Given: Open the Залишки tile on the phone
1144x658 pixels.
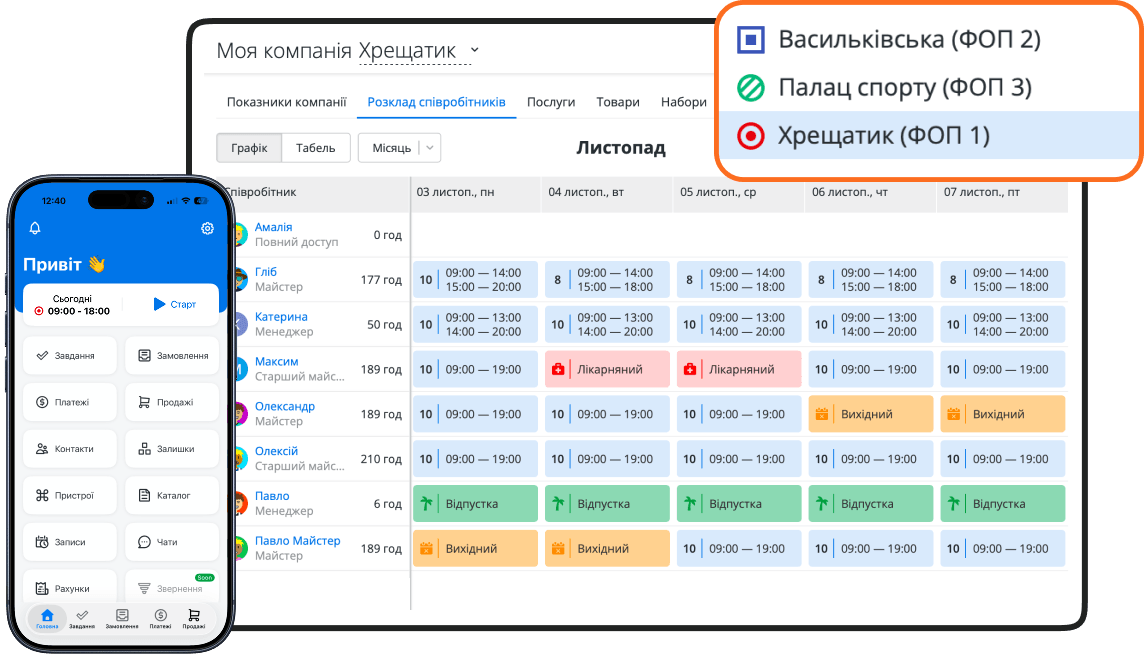Looking at the screenshot, I should pos(172,449).
